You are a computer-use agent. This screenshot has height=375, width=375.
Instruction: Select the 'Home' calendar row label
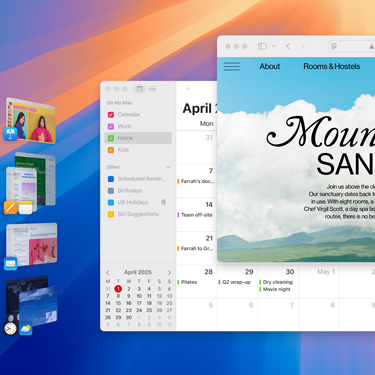pyautogui.click(x=125, y=138)
